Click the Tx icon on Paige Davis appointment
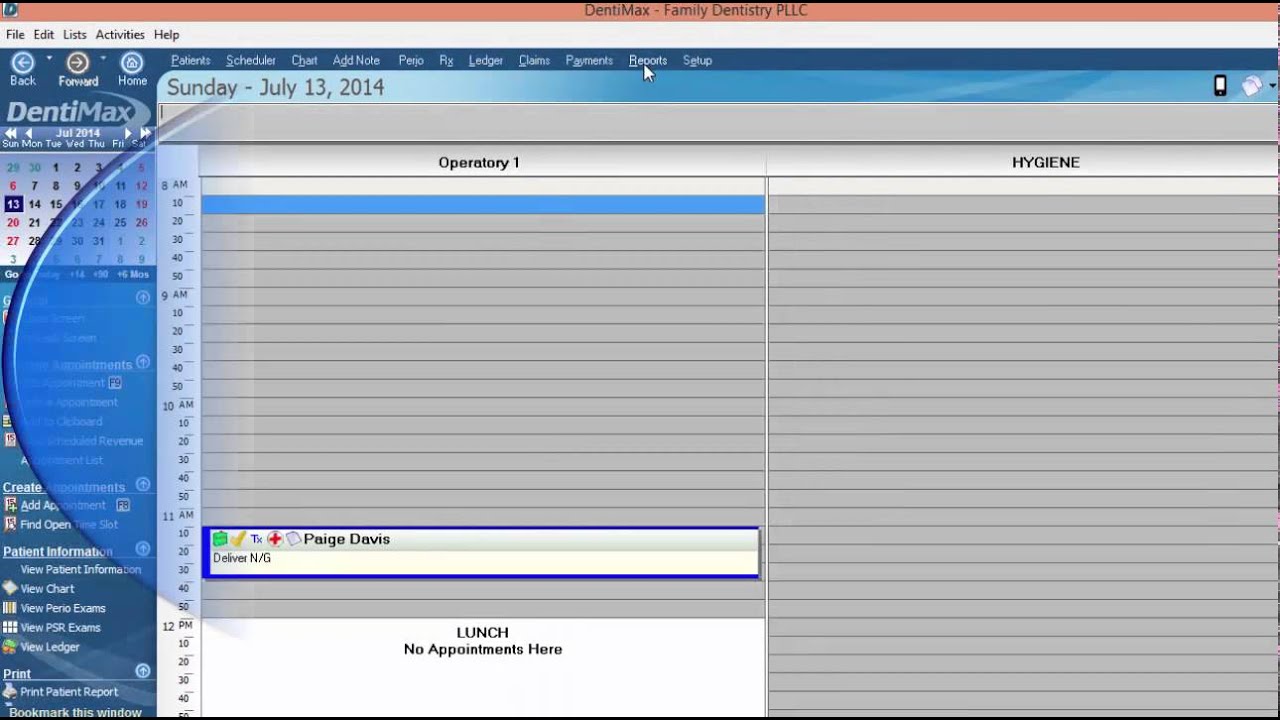 click(x=256, y=539)
